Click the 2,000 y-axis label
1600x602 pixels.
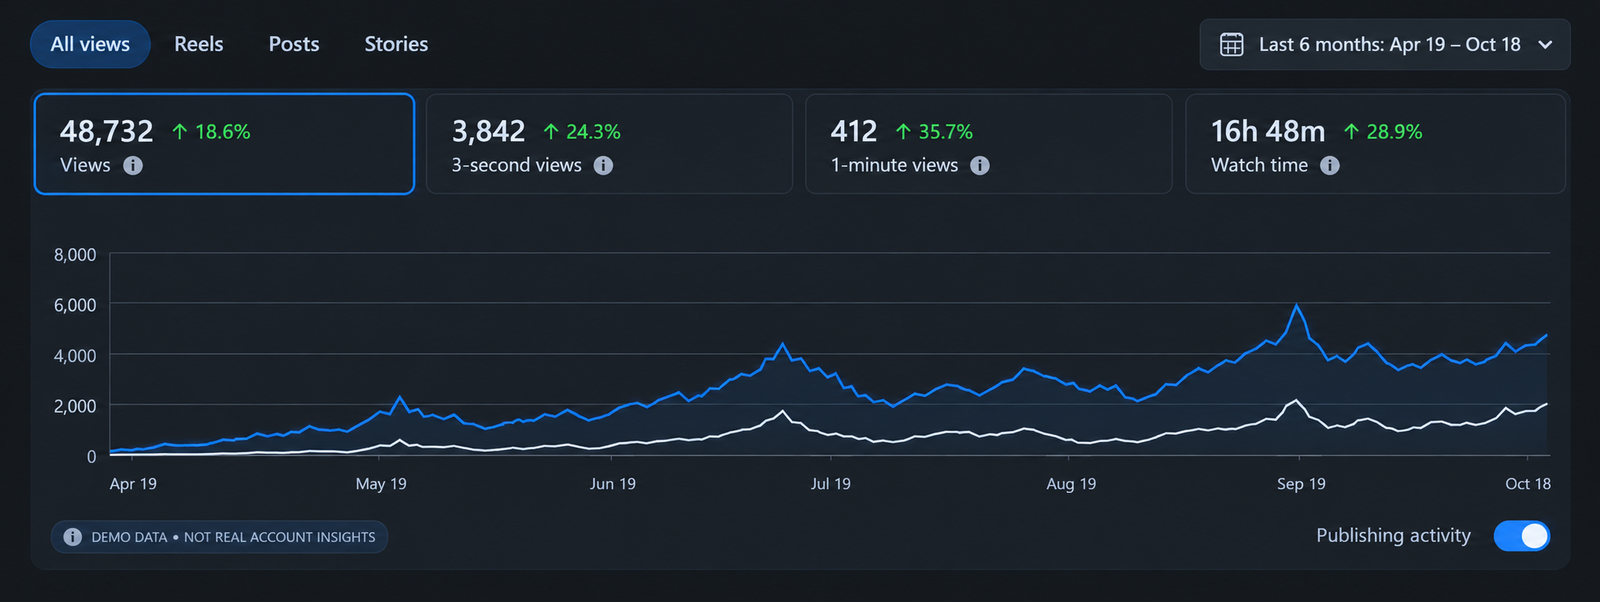[75, 406]
